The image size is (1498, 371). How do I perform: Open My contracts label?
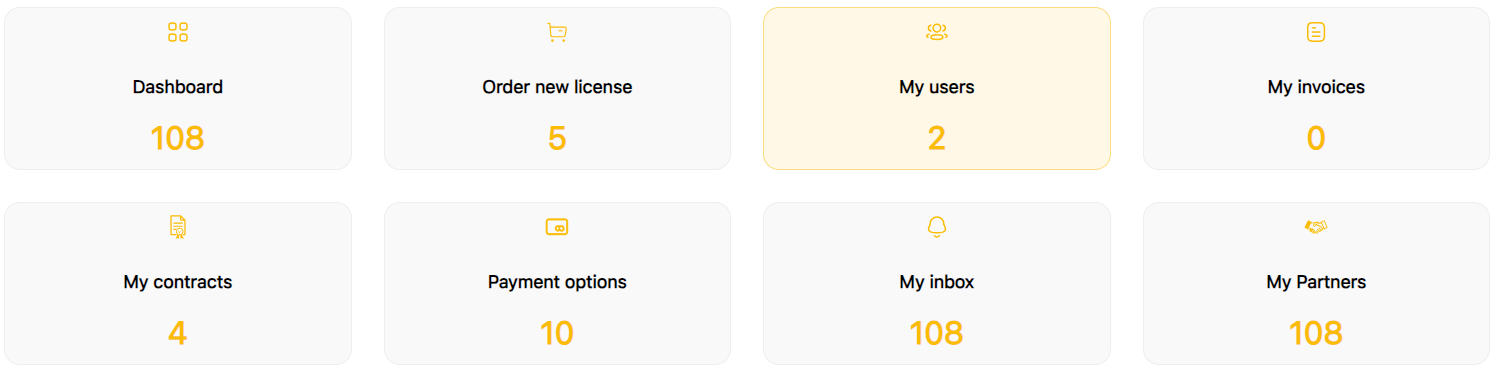click(x=178, y=282)
